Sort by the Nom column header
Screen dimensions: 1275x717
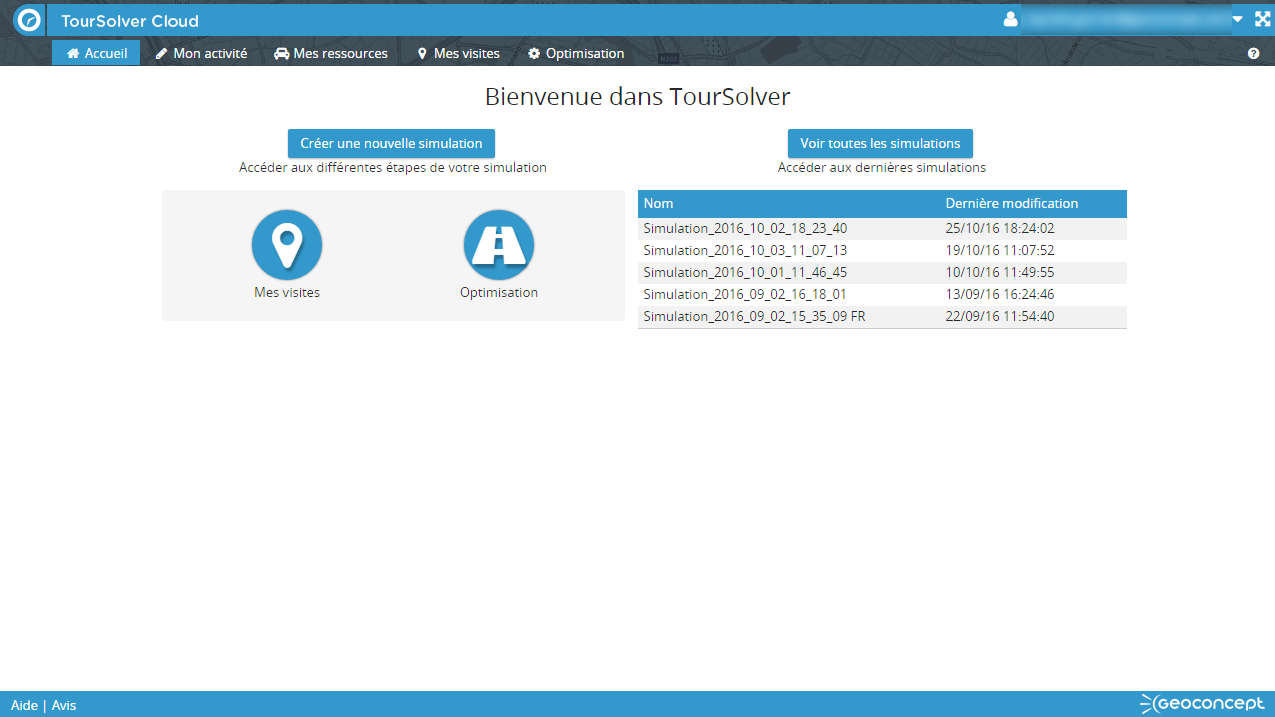point(789,203)
